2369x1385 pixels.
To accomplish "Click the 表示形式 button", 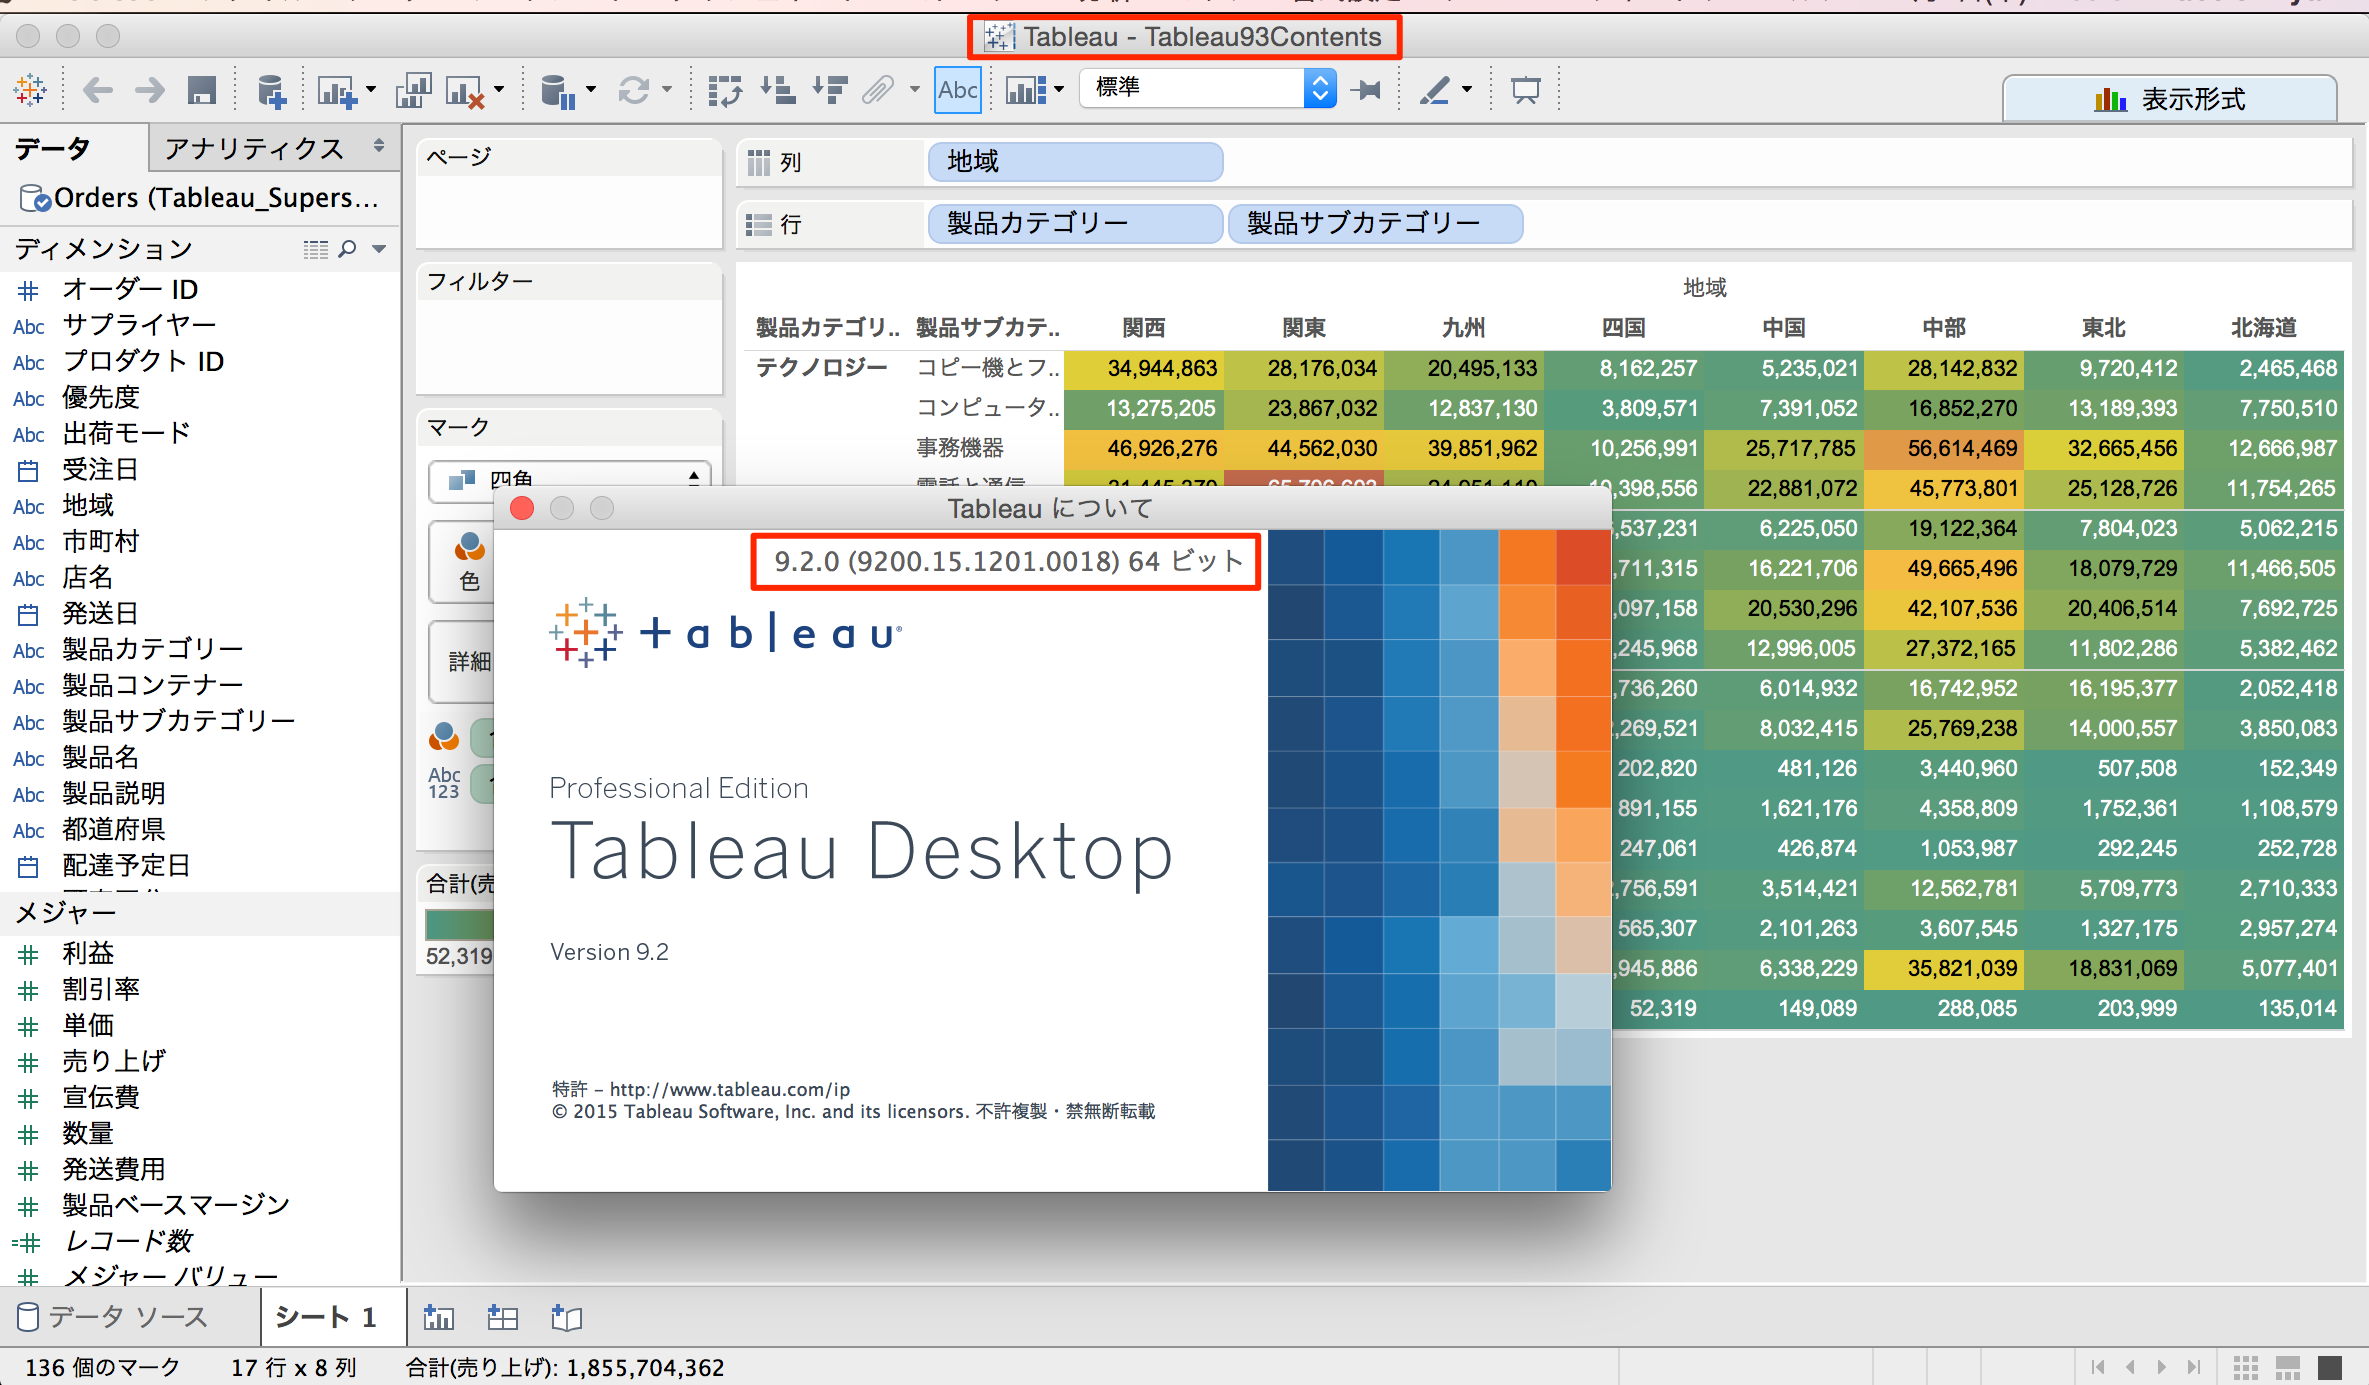I will click(2168, 97).
